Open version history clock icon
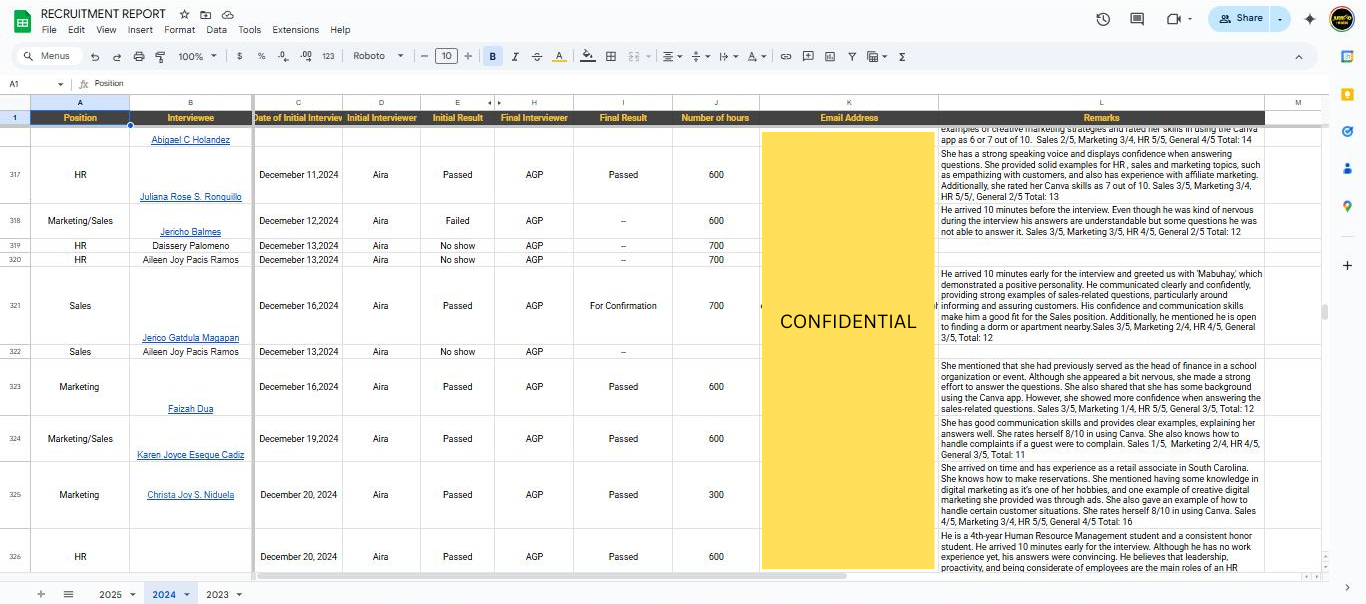Image resolution: width=1366 pixels, height=604 pixels. tap(1103, 19)
